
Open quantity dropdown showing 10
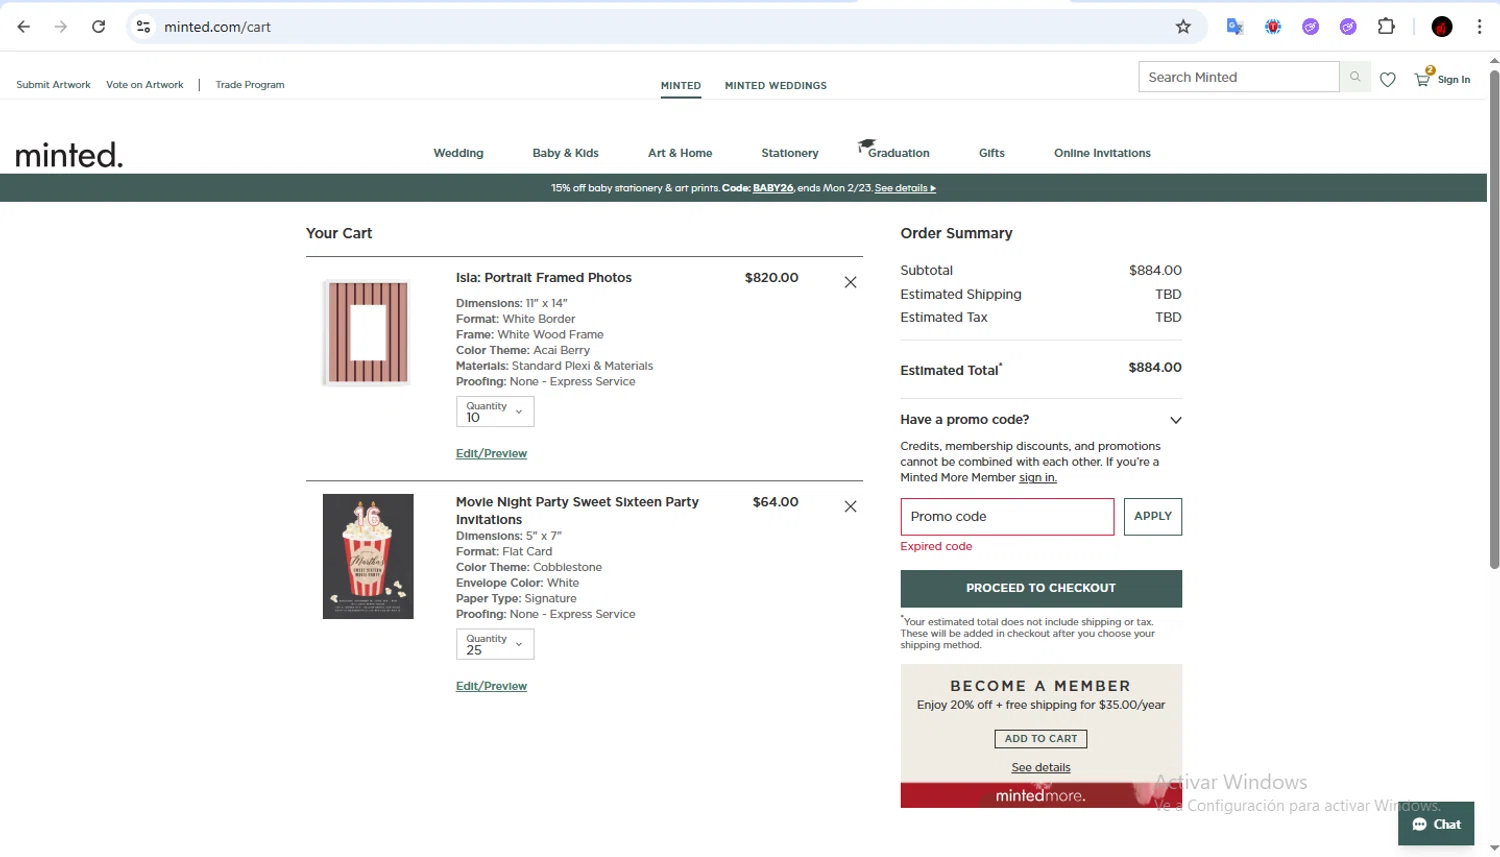(x=495, y=411)
